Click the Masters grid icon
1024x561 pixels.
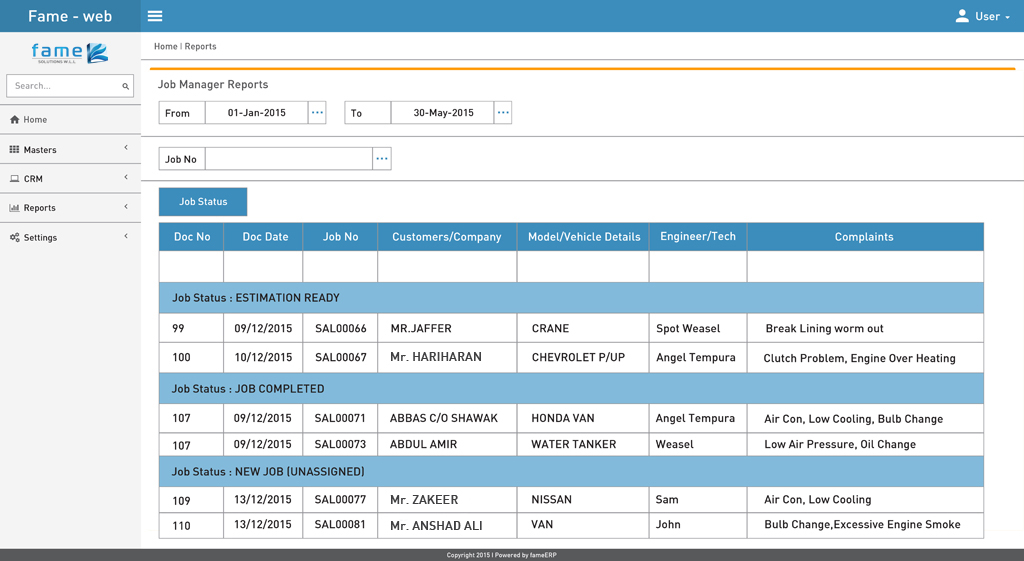coord(14,150)
